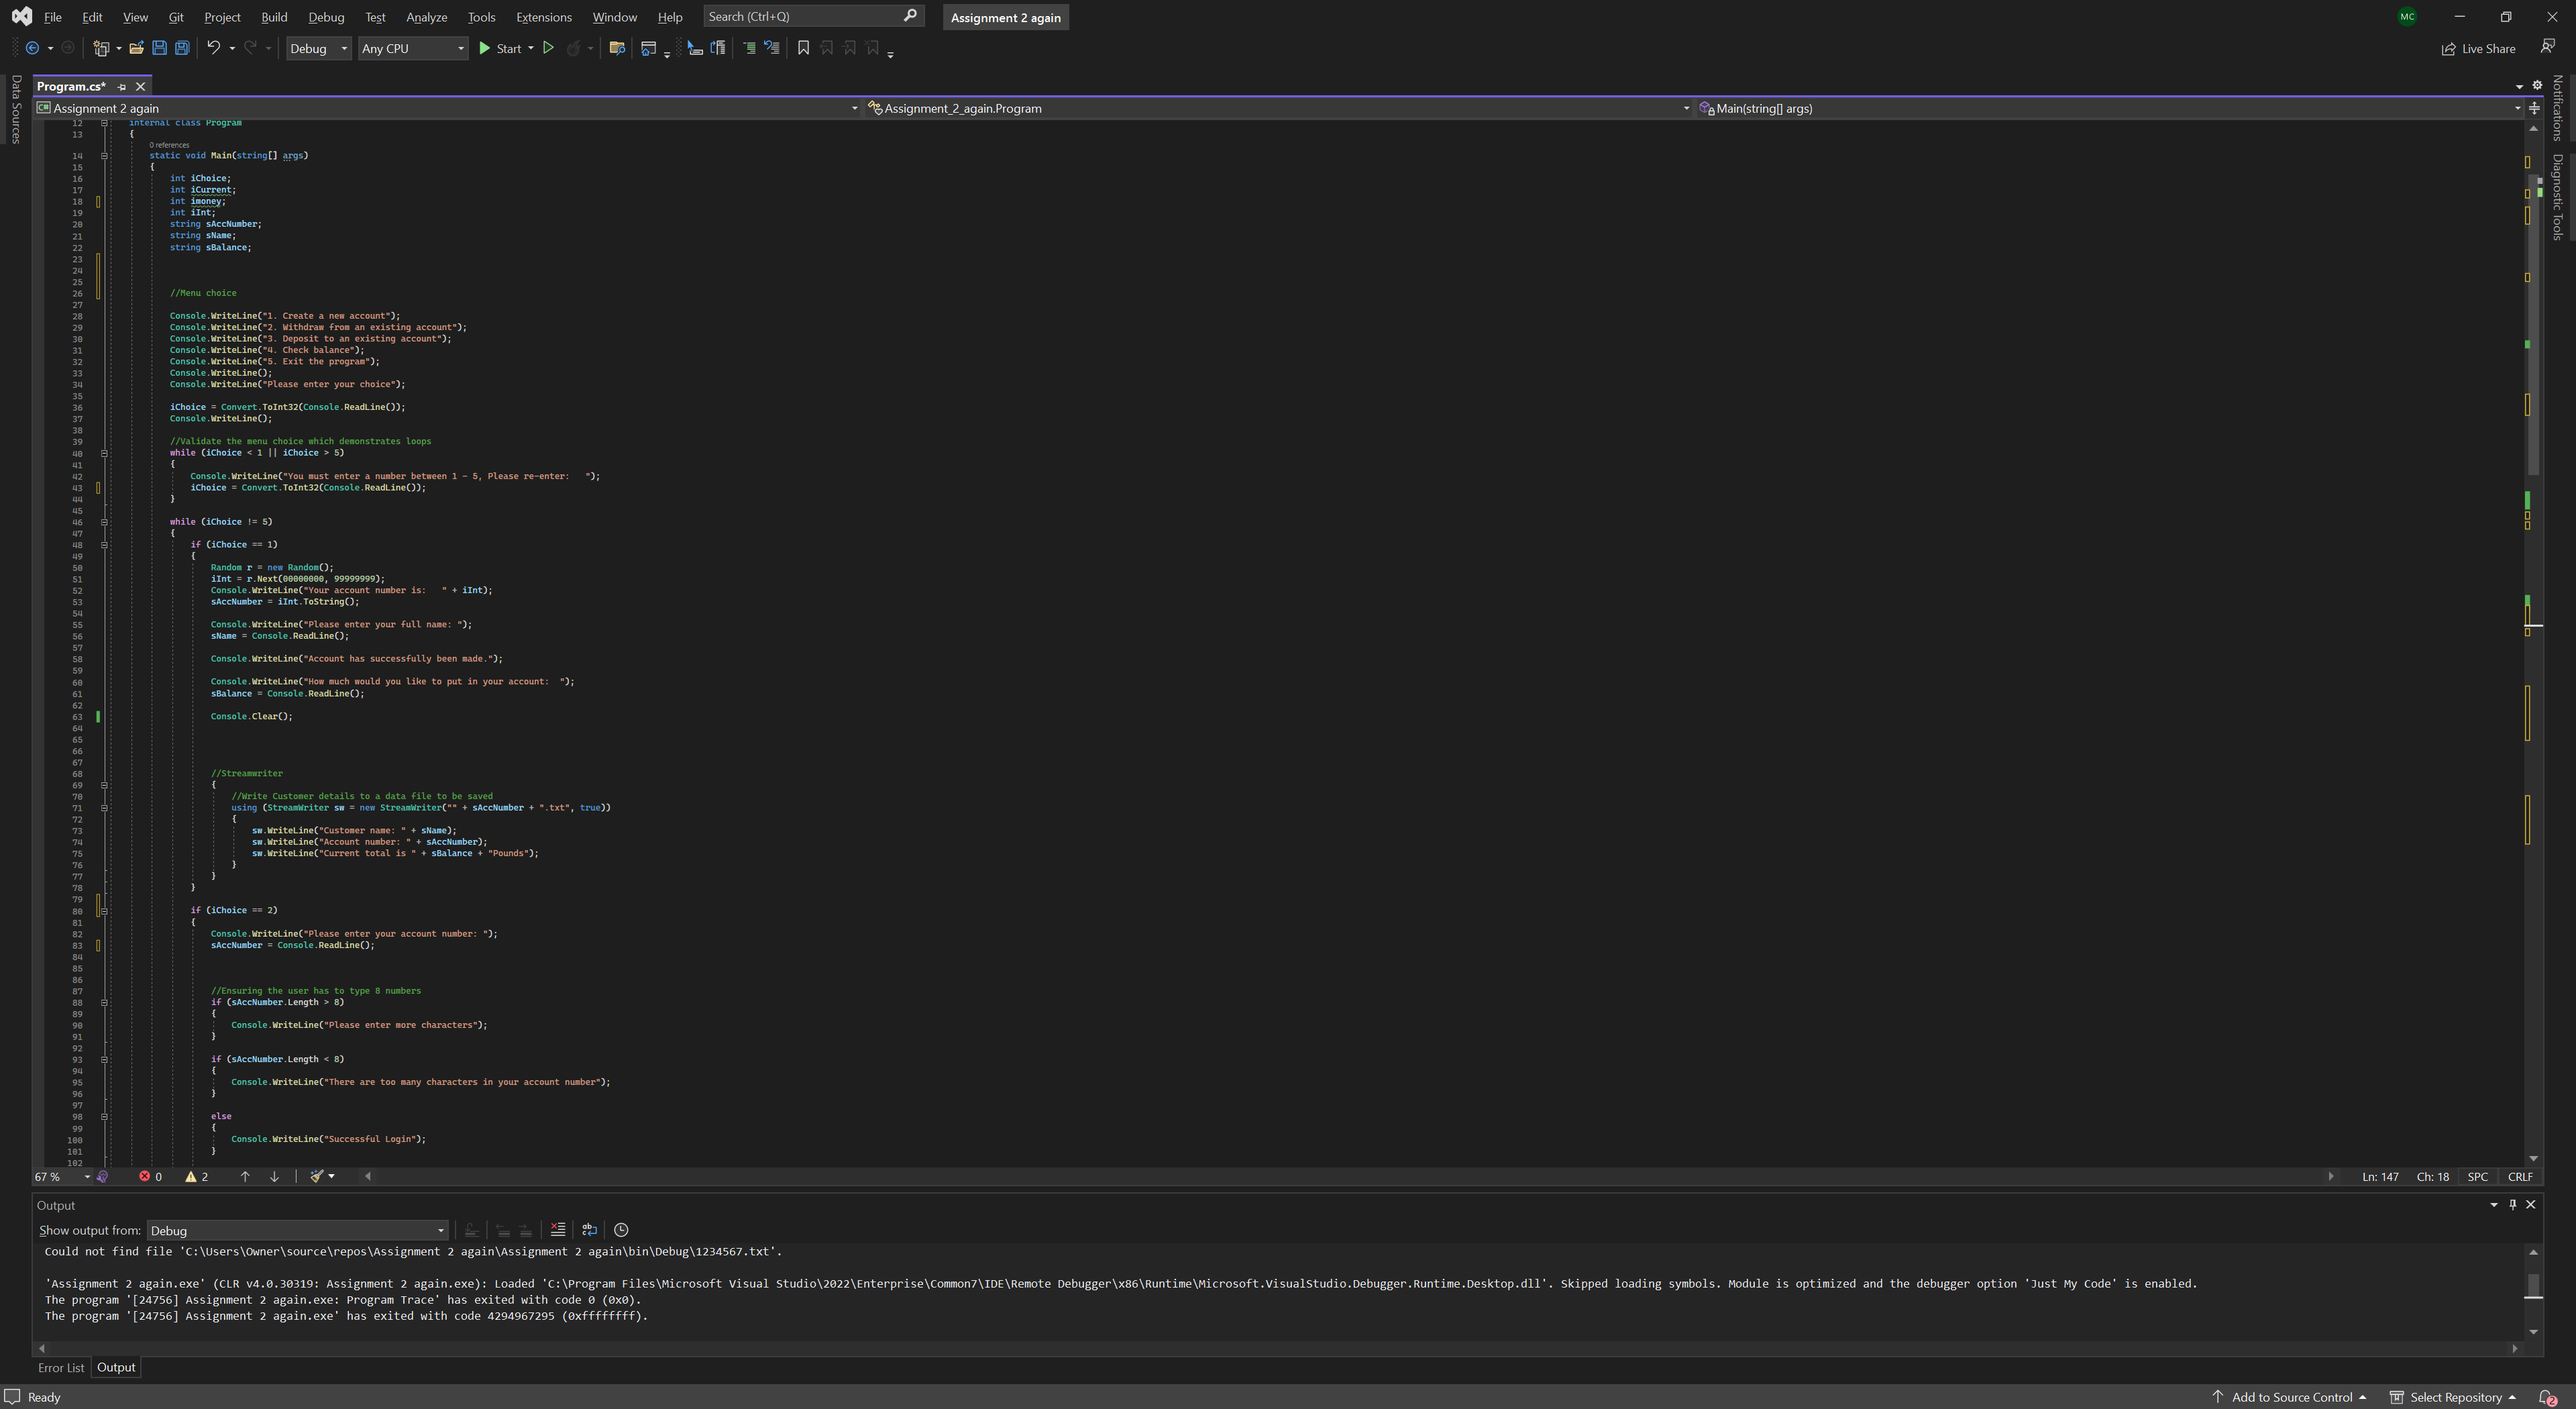This screenshot has height=1409, width=2576.
Task: Click Start Without Debugging outline play icon
Action: pyautogui.click(x=548, y=48)
